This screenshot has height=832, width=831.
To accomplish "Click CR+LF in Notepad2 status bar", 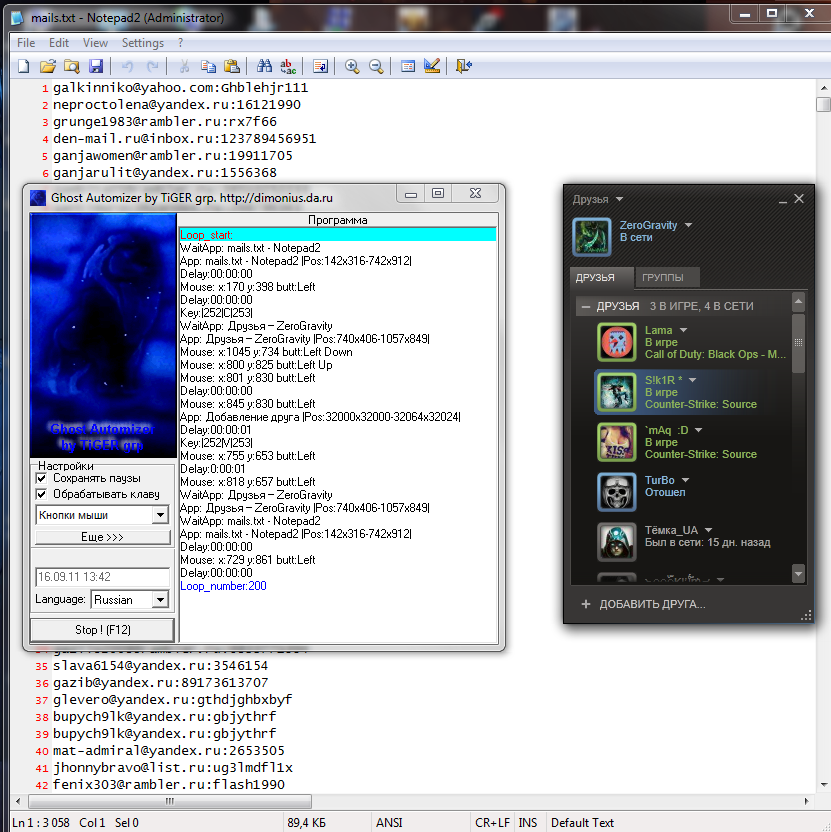I will coord(492,822).
